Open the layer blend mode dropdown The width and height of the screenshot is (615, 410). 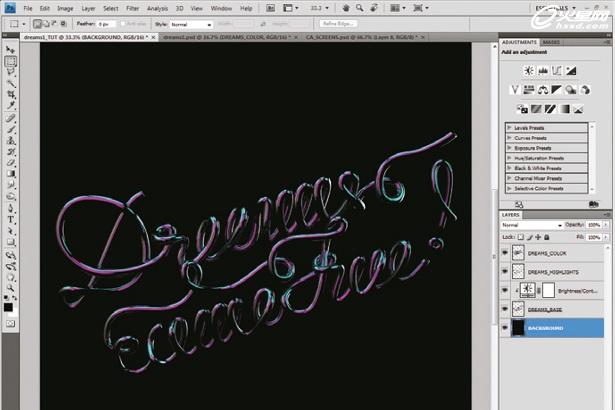click(532, 225)
